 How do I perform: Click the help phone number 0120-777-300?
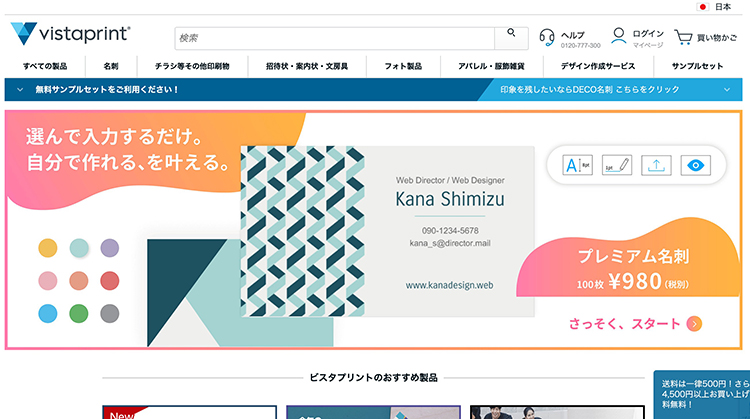(581, 45)
